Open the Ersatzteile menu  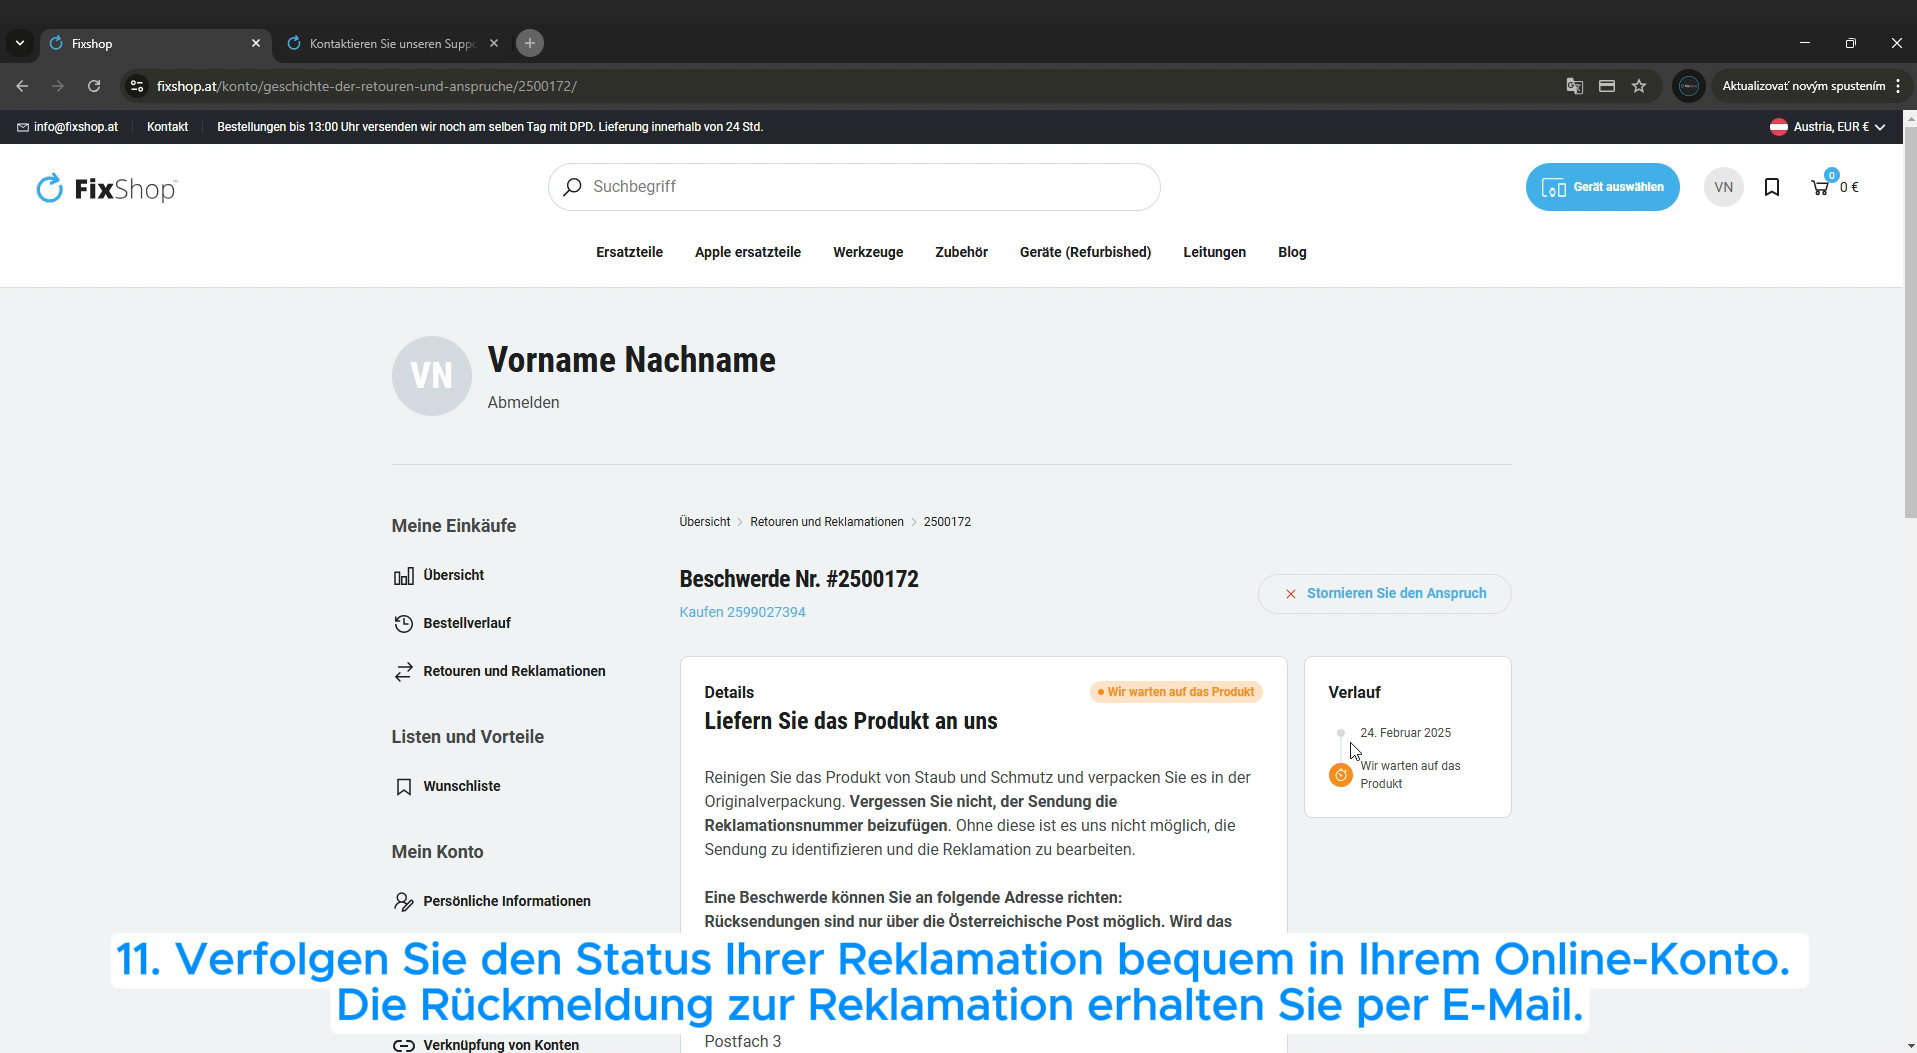tap(629, 252)
